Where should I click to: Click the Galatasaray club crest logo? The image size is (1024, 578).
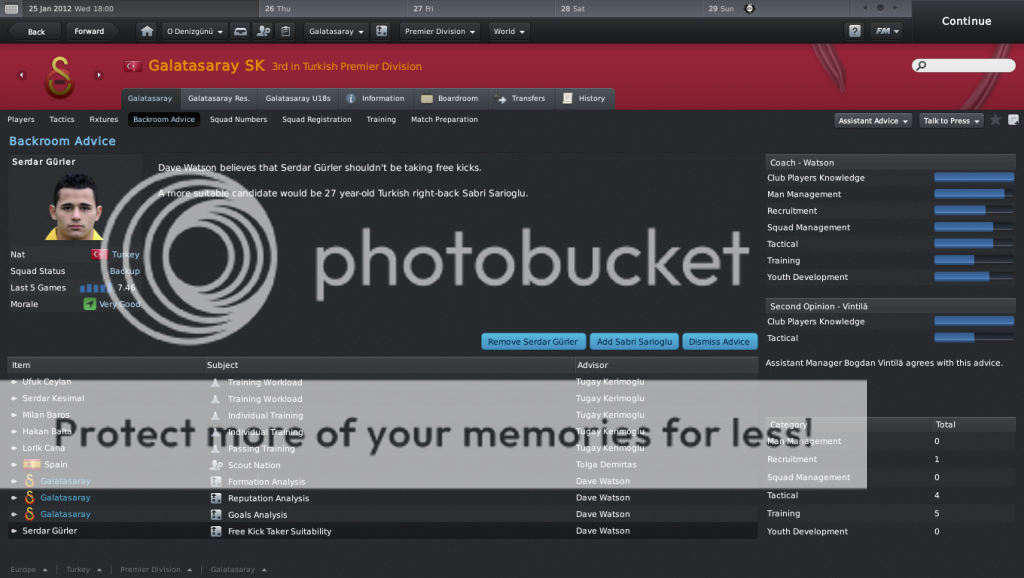59,77
